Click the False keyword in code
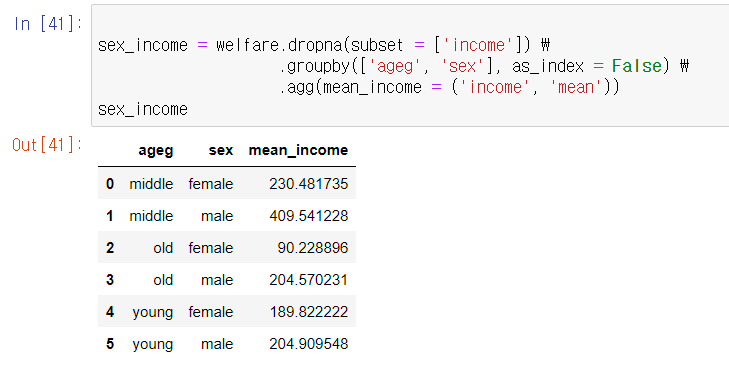 coord(636,66)
